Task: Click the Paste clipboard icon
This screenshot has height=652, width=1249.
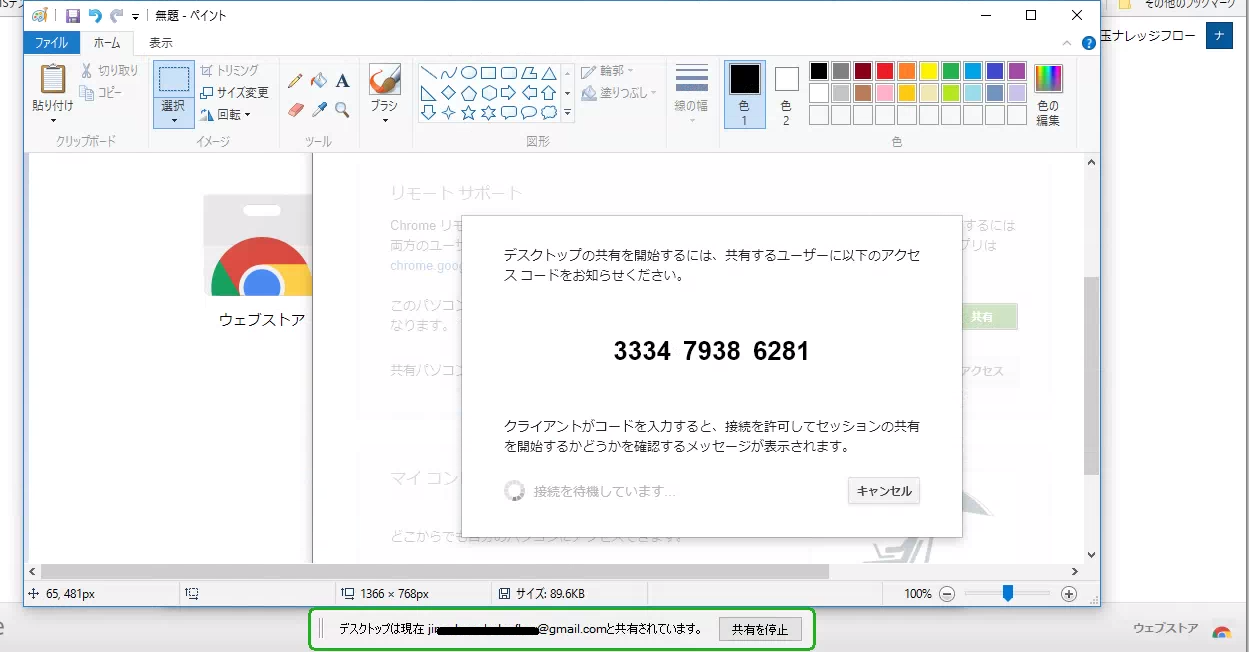Action: [52, 80]
